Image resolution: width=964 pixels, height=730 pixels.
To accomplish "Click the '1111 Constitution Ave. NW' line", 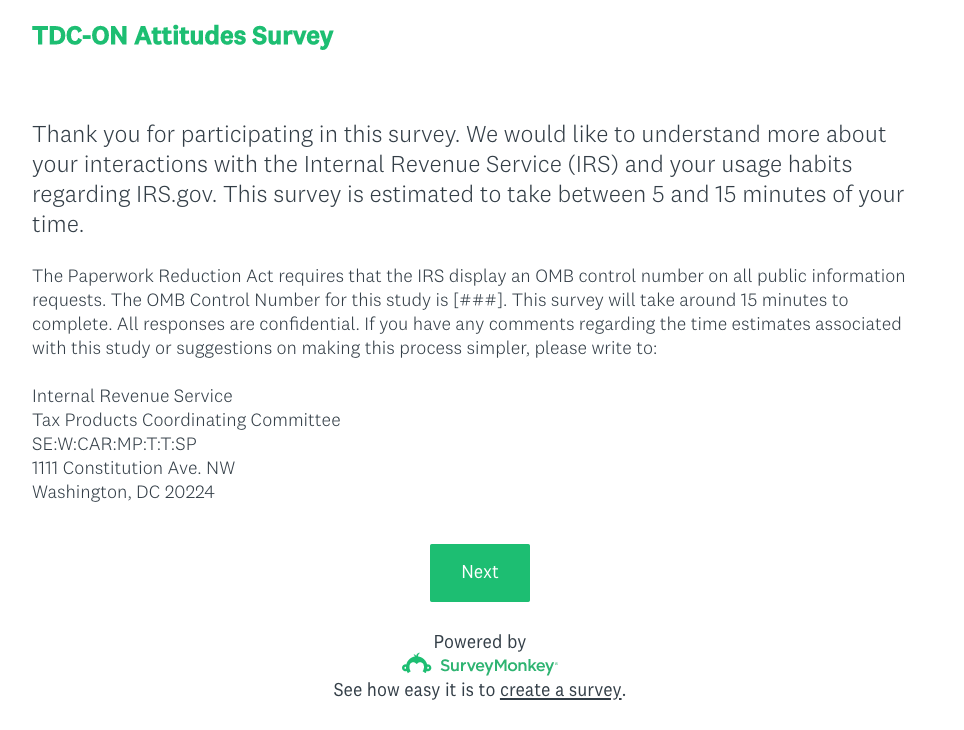I will 133,468.
